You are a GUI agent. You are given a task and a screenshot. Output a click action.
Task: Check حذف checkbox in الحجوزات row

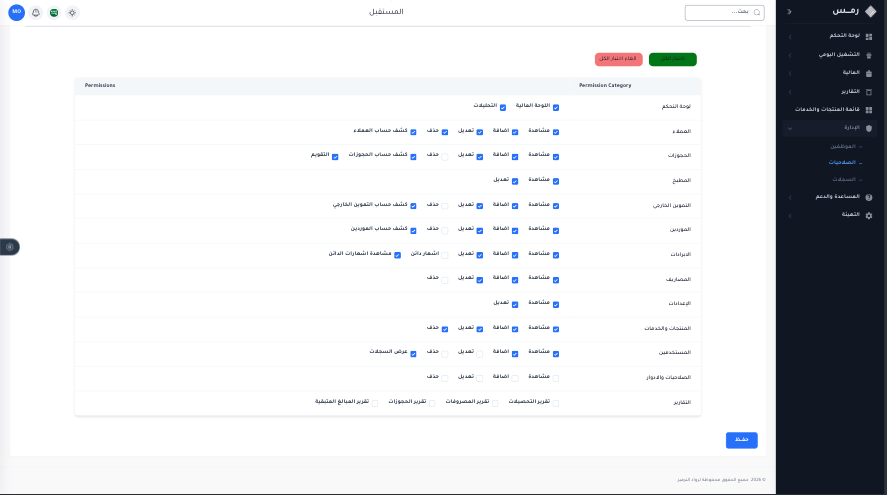pyautogui.click(x=445, y=157)
